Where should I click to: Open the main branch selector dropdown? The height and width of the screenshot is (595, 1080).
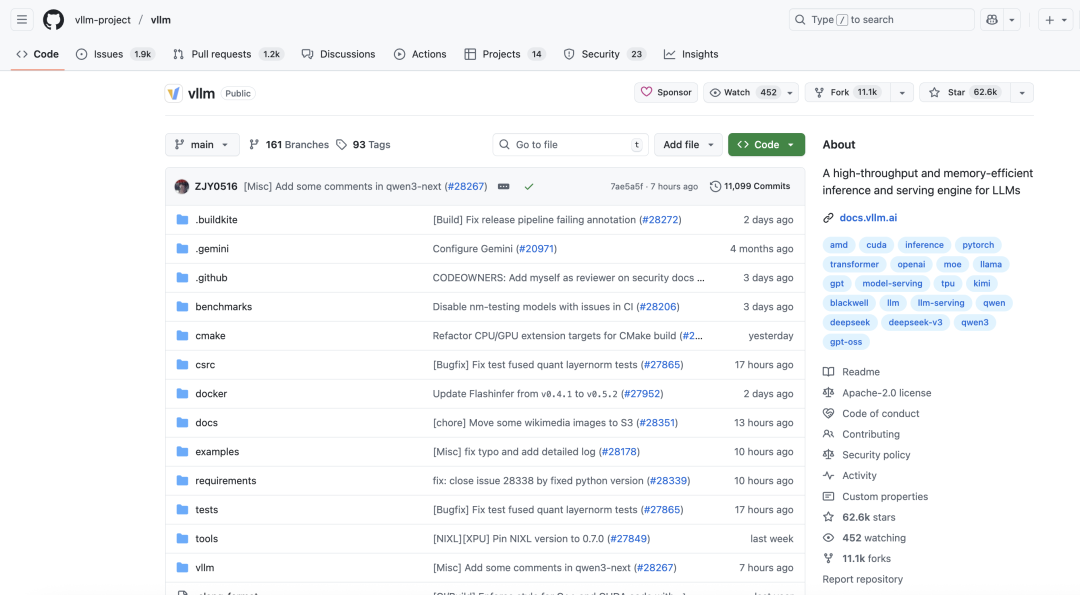click(x=202, y=145)
